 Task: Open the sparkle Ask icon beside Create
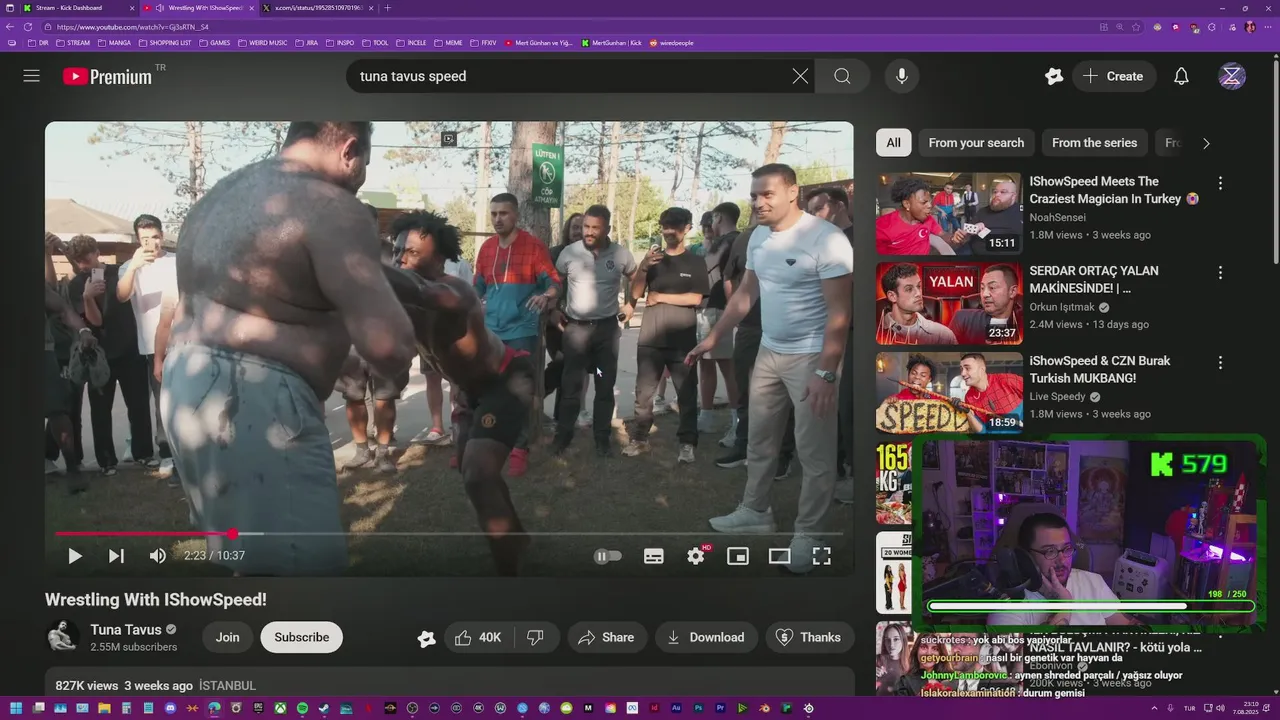(x=1054, y=76)
